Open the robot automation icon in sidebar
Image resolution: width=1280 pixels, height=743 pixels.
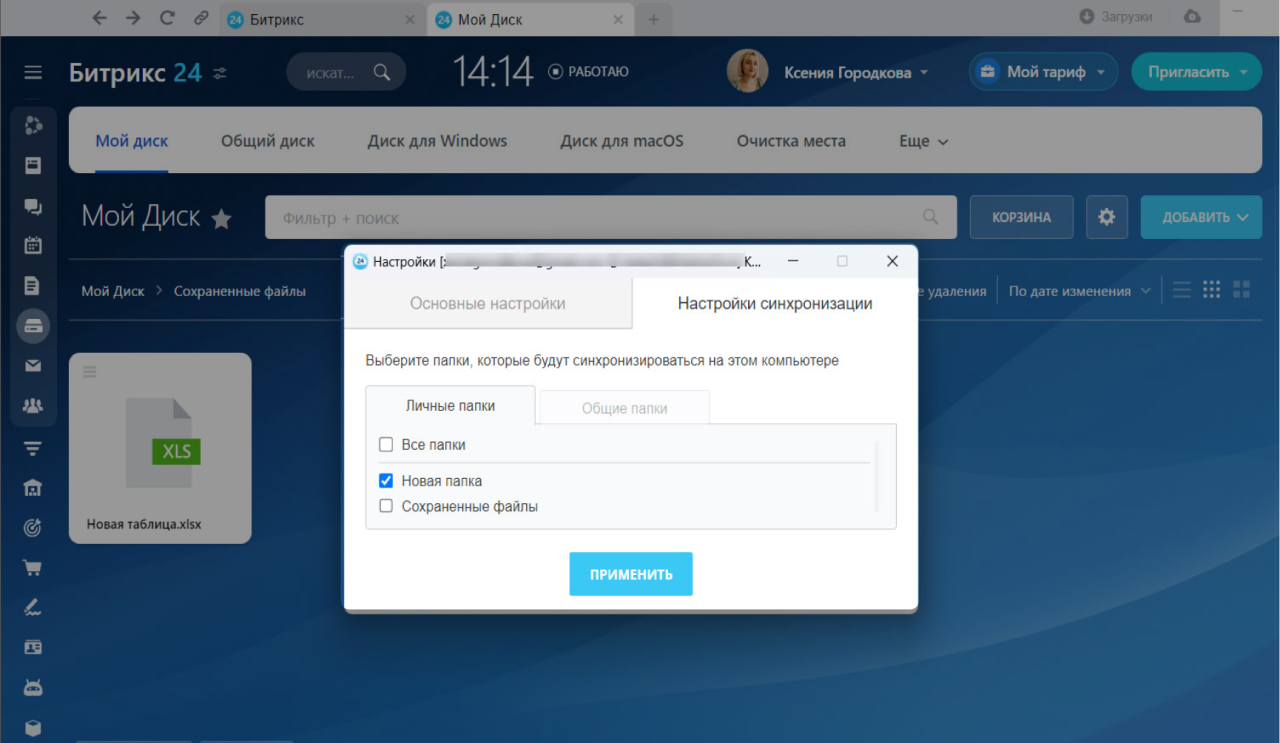coord(33,688)
